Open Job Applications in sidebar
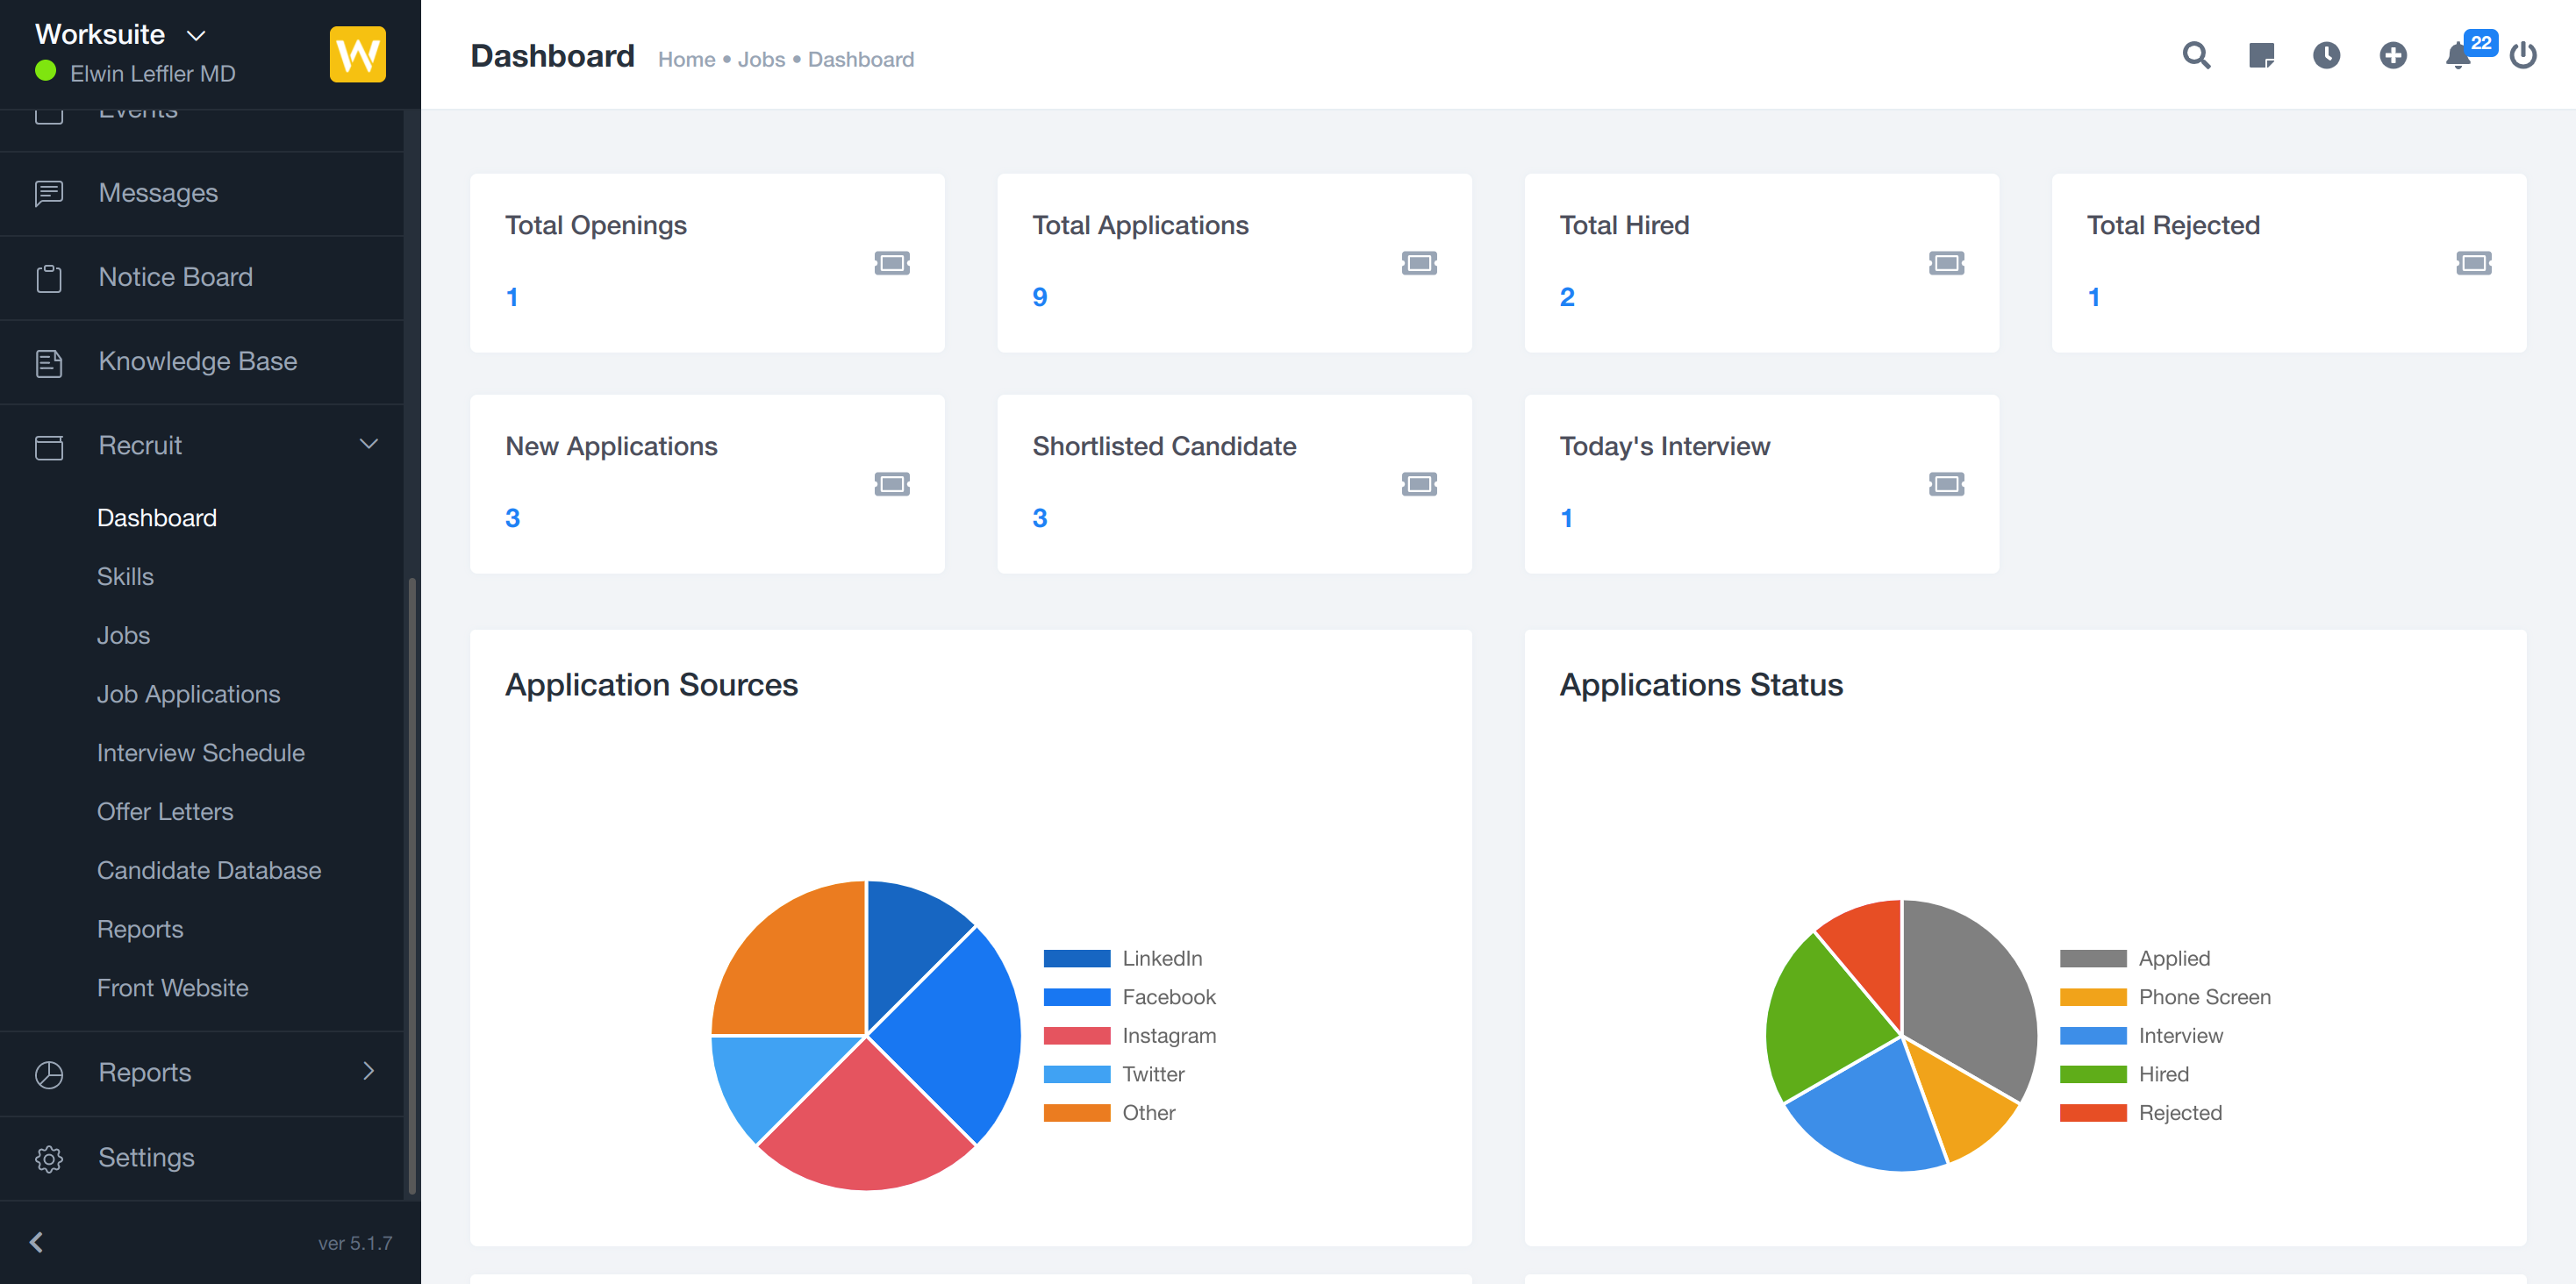Screen dimensions: 2576x1284 (x=188, y=694)
